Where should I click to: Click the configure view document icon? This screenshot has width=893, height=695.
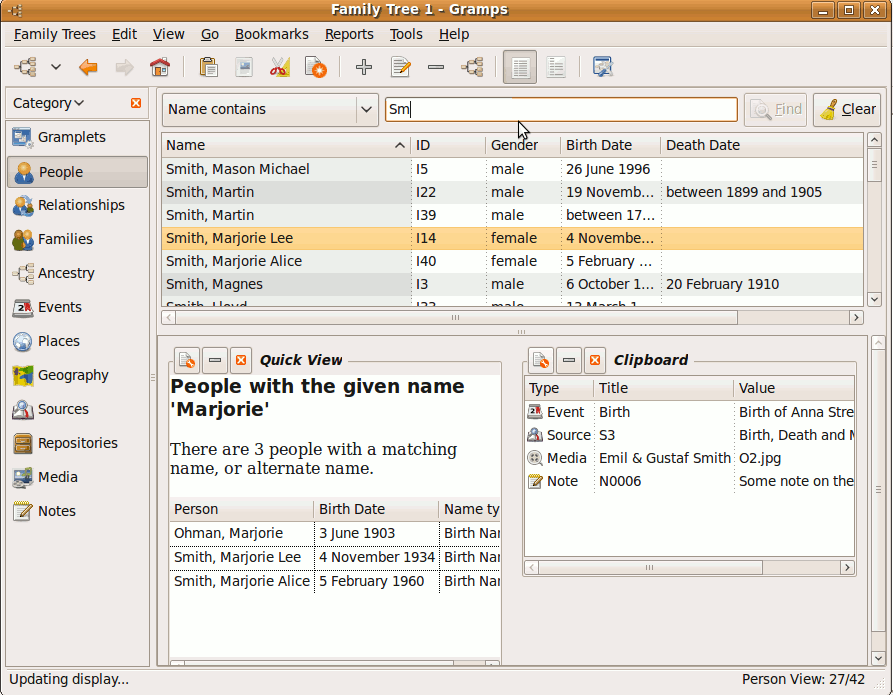click(316, 67)
